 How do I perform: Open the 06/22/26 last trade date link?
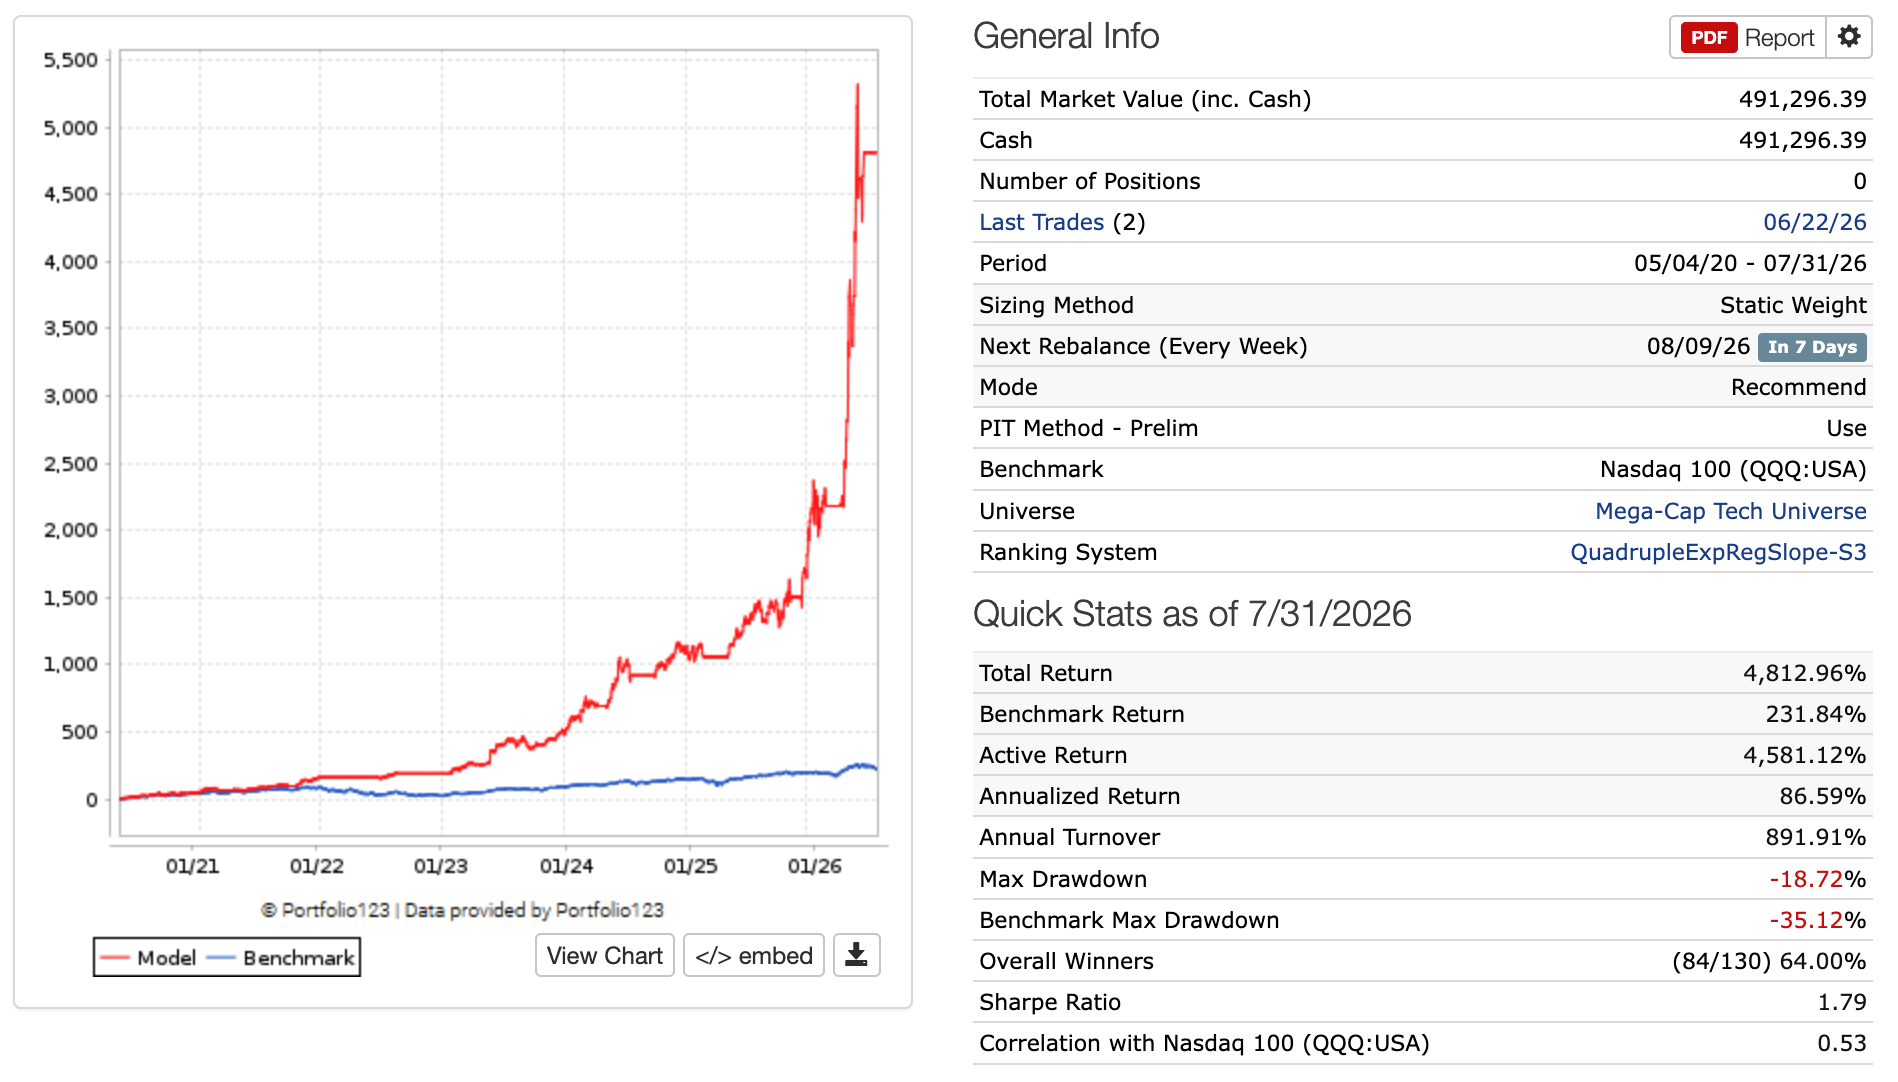click(x=1814, y=222)
